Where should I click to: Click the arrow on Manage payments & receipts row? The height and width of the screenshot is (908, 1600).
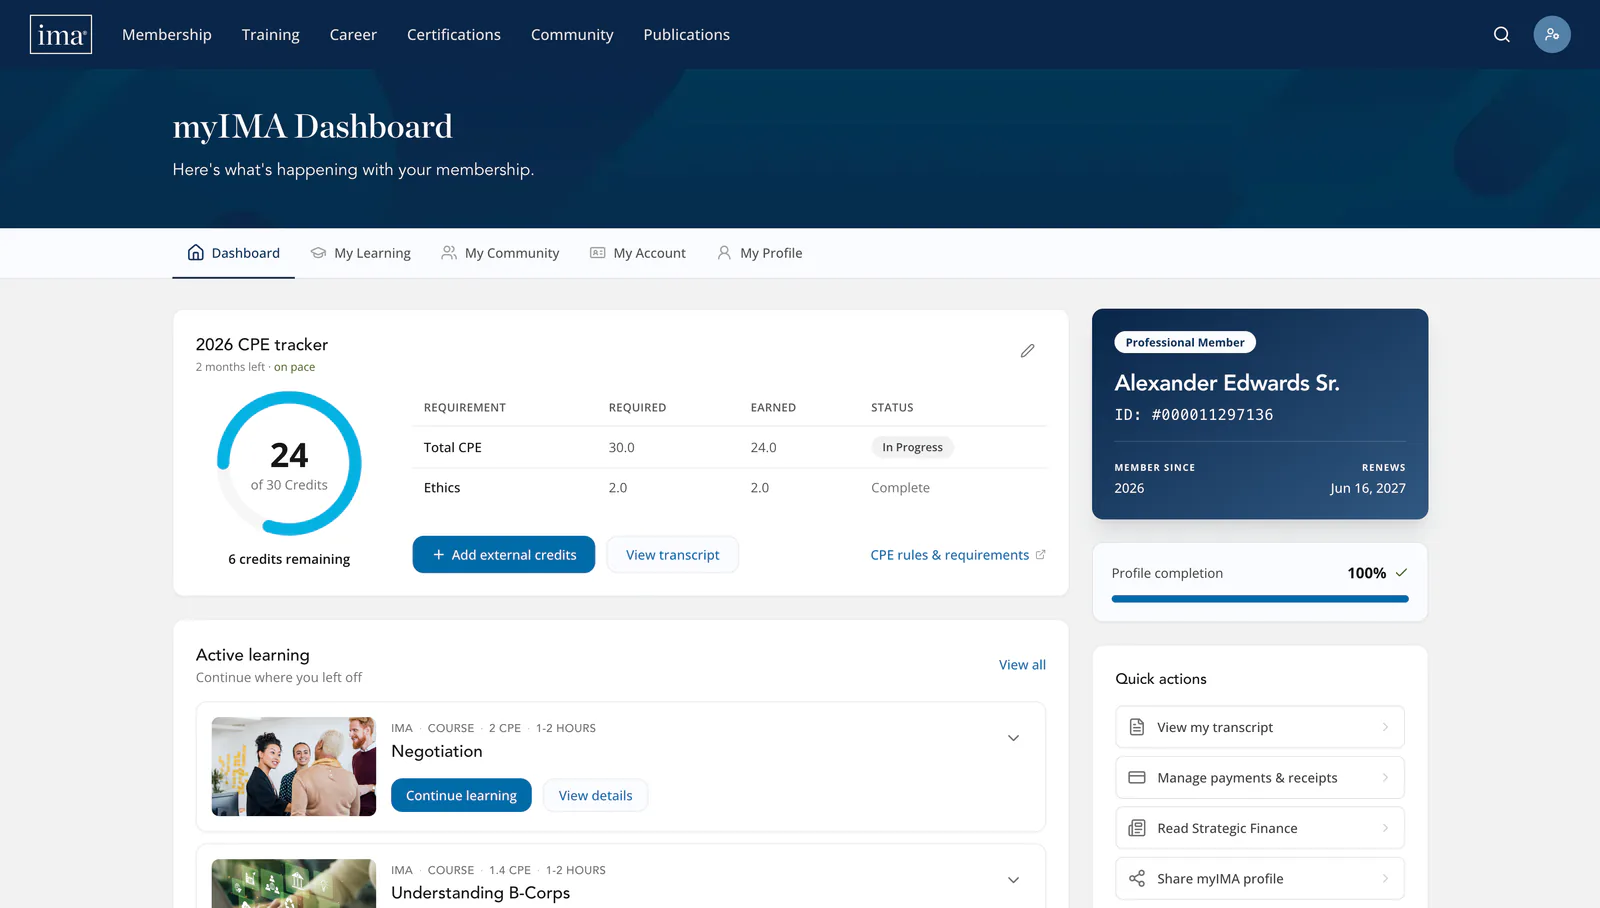1385,778
